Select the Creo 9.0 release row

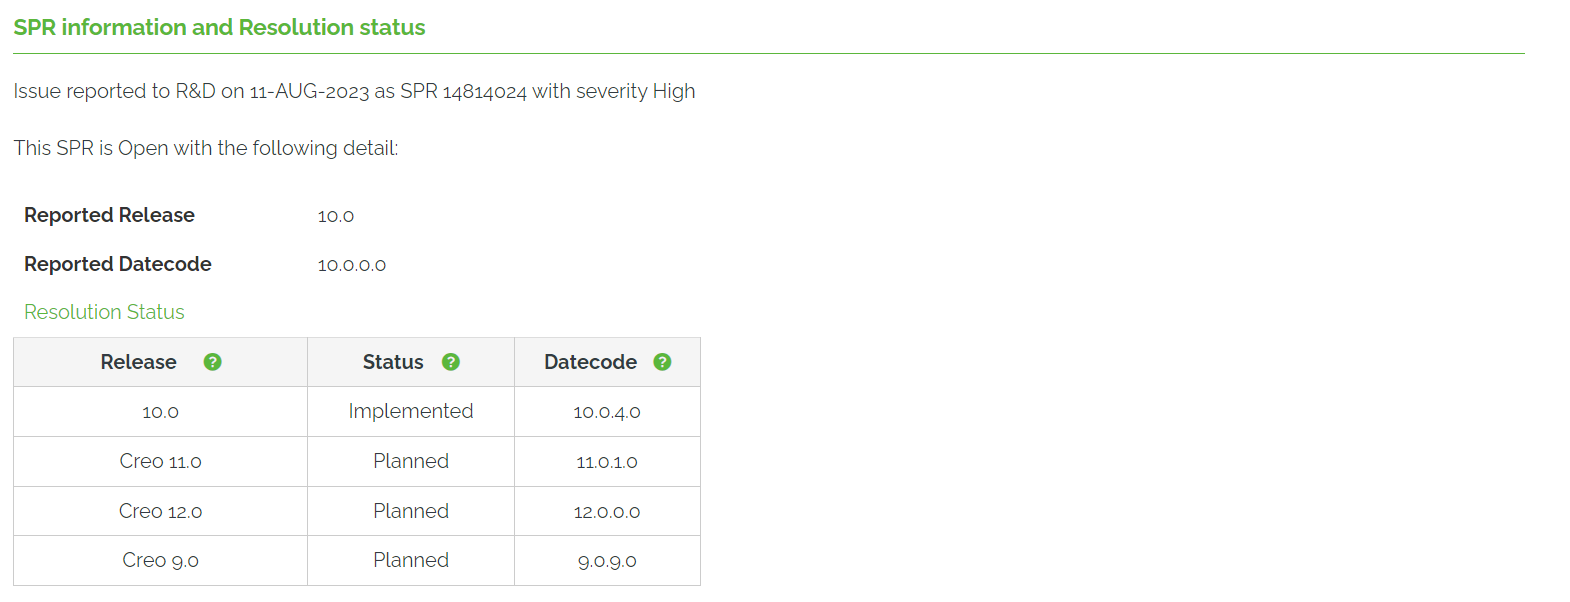(x=160, y=560)
